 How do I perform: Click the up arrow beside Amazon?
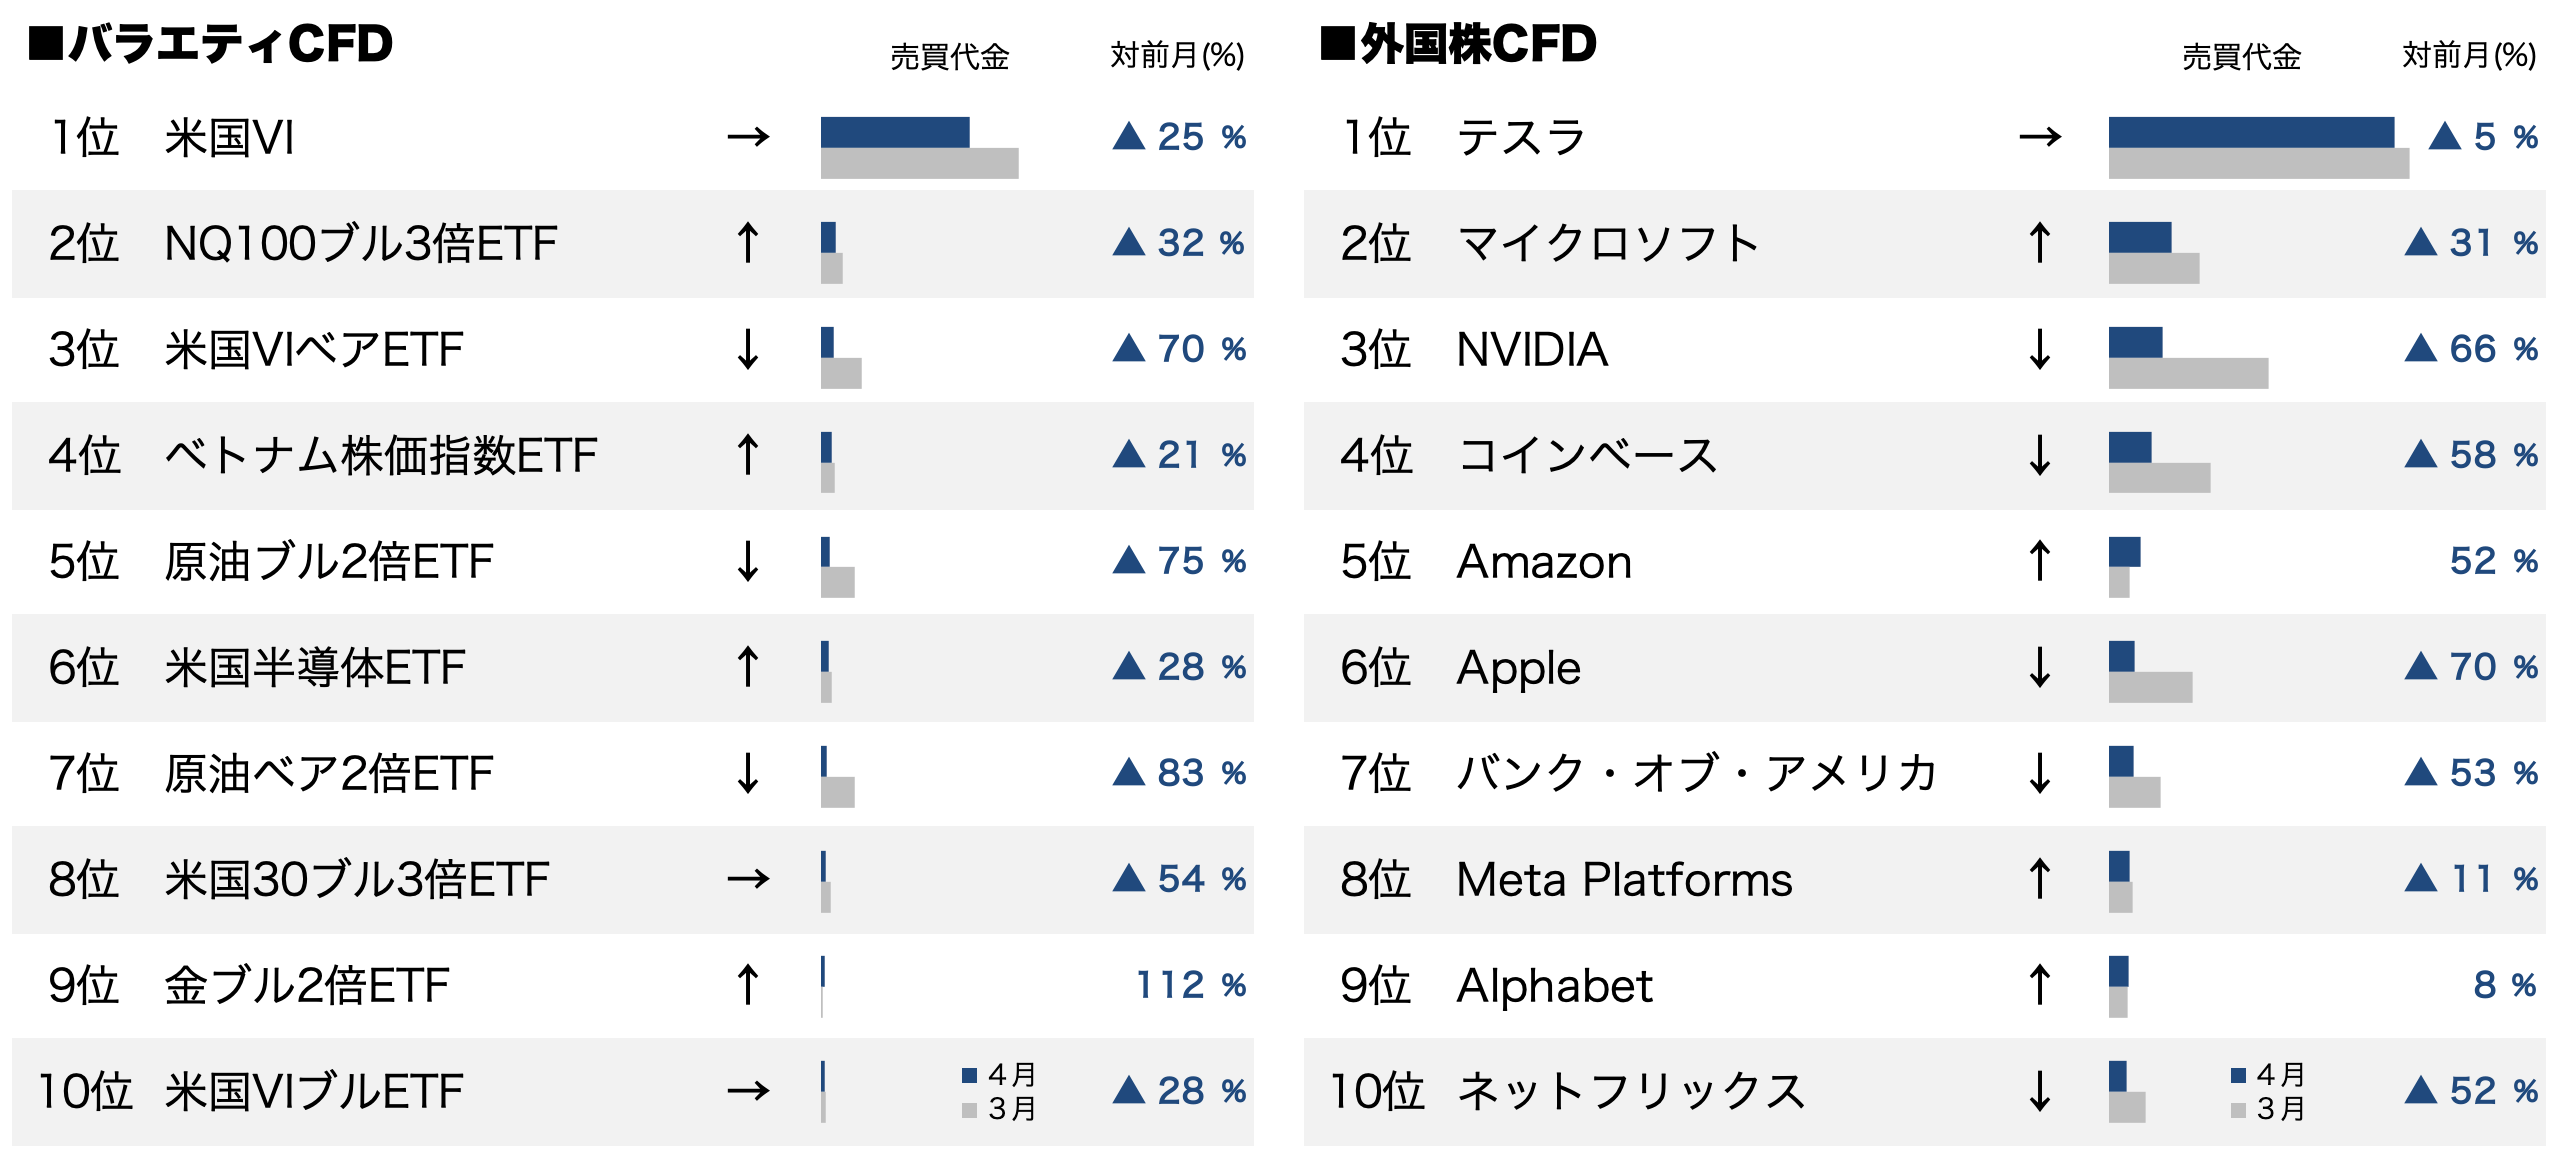[x=2040, y=561]
